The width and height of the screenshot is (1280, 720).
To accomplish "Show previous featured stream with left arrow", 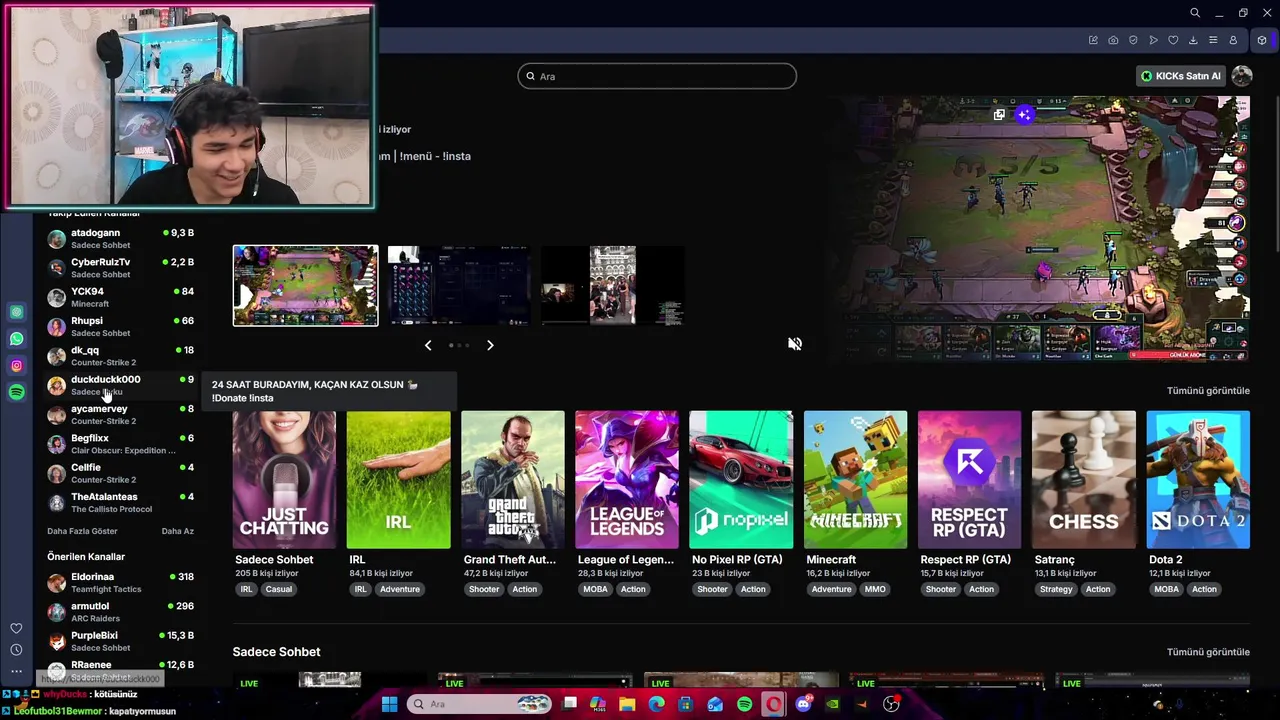I will pyautogui.click(x=428, y=345).
